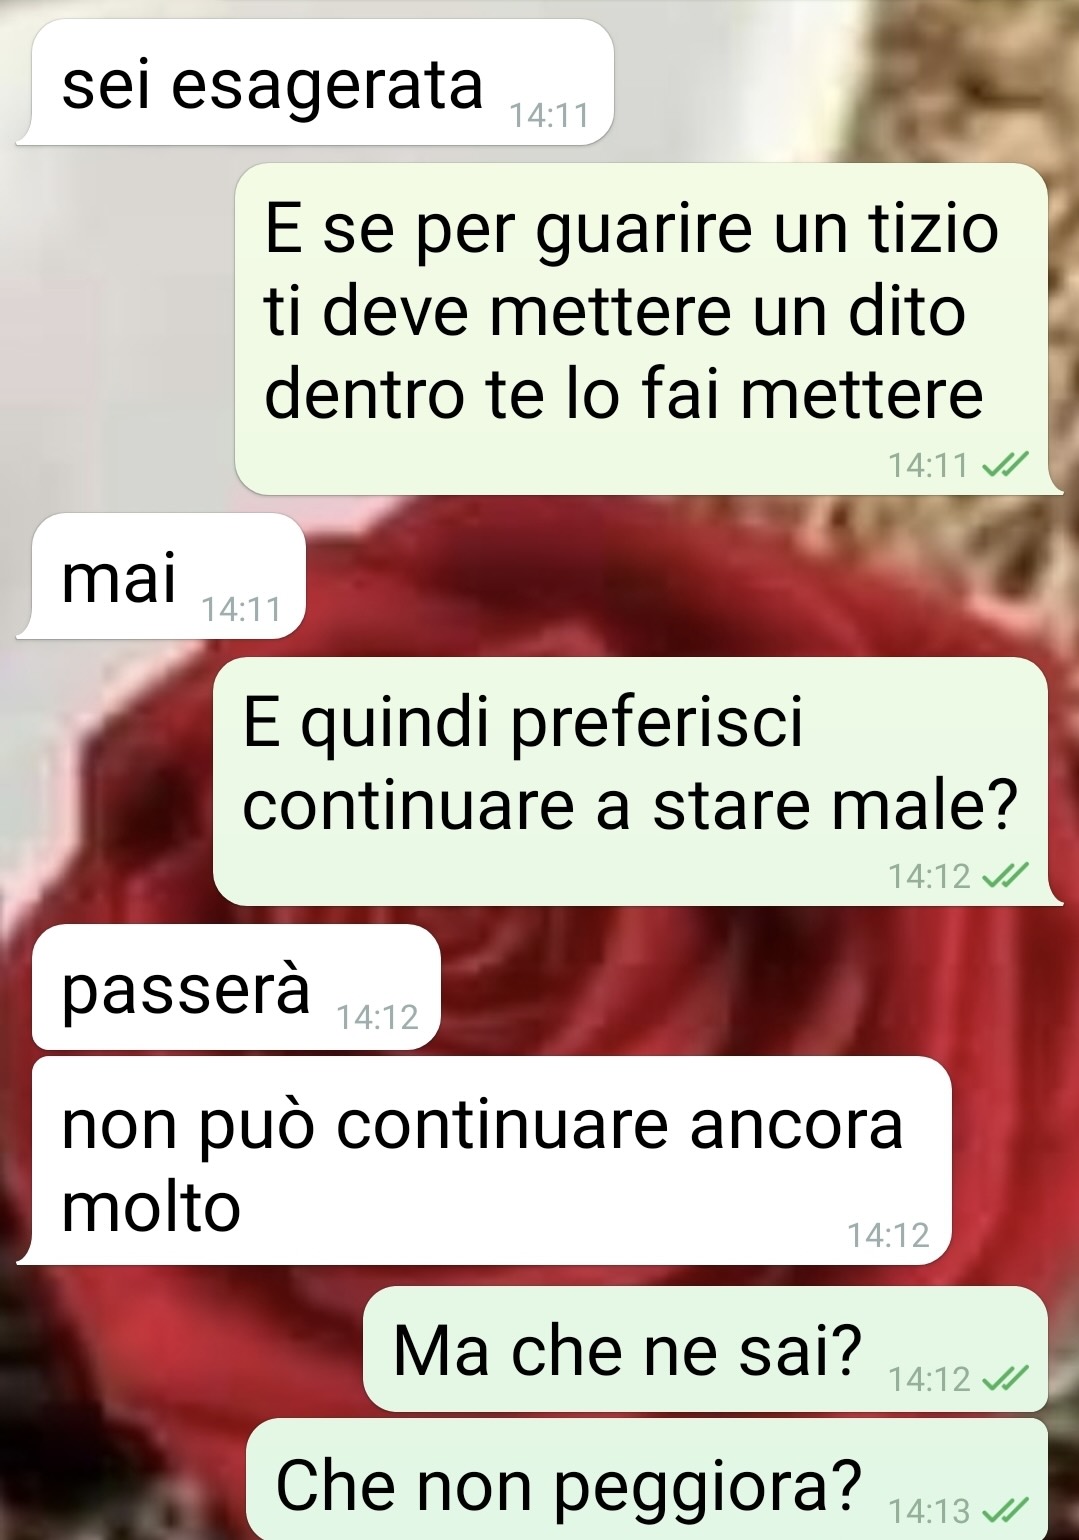Tap the double-check icon next to 'Ma che ne sai?'
The image size is (1079, 1540).
pyautogui.click(x=1005, y=1379)
